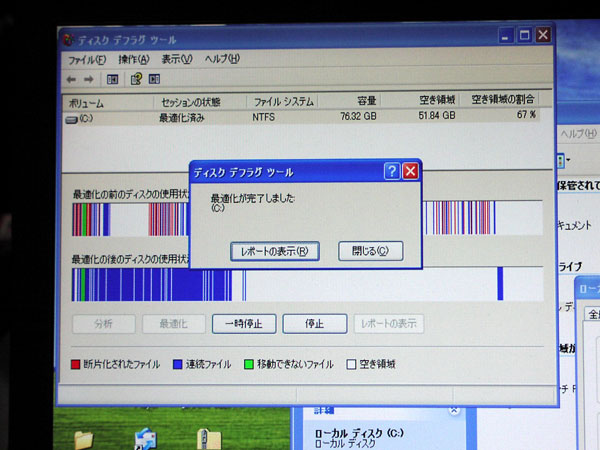This screenshot has height=450, width=600.
Task: Click the 最適化済み status cell
Action: (x=182, y=118)
